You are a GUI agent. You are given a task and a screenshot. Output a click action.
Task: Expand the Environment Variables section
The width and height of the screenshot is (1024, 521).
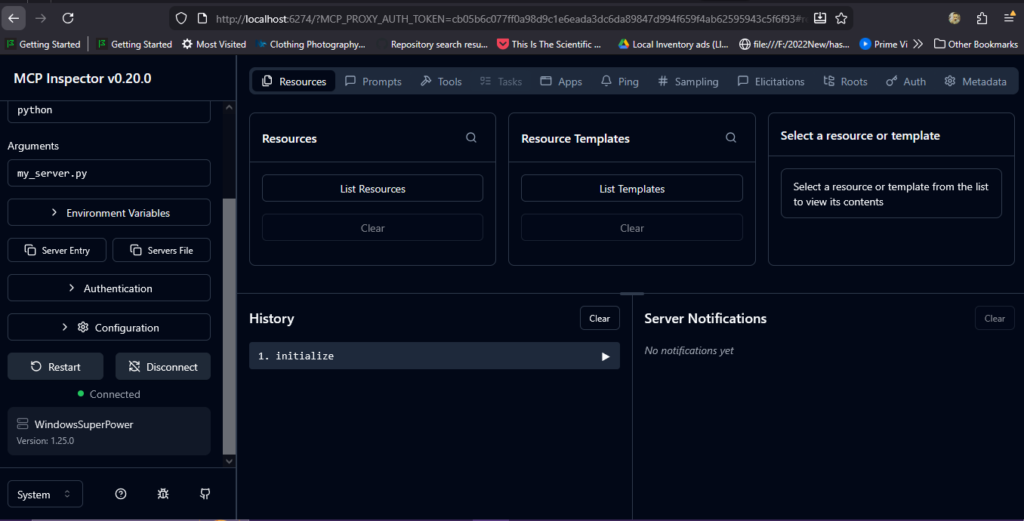109,213
